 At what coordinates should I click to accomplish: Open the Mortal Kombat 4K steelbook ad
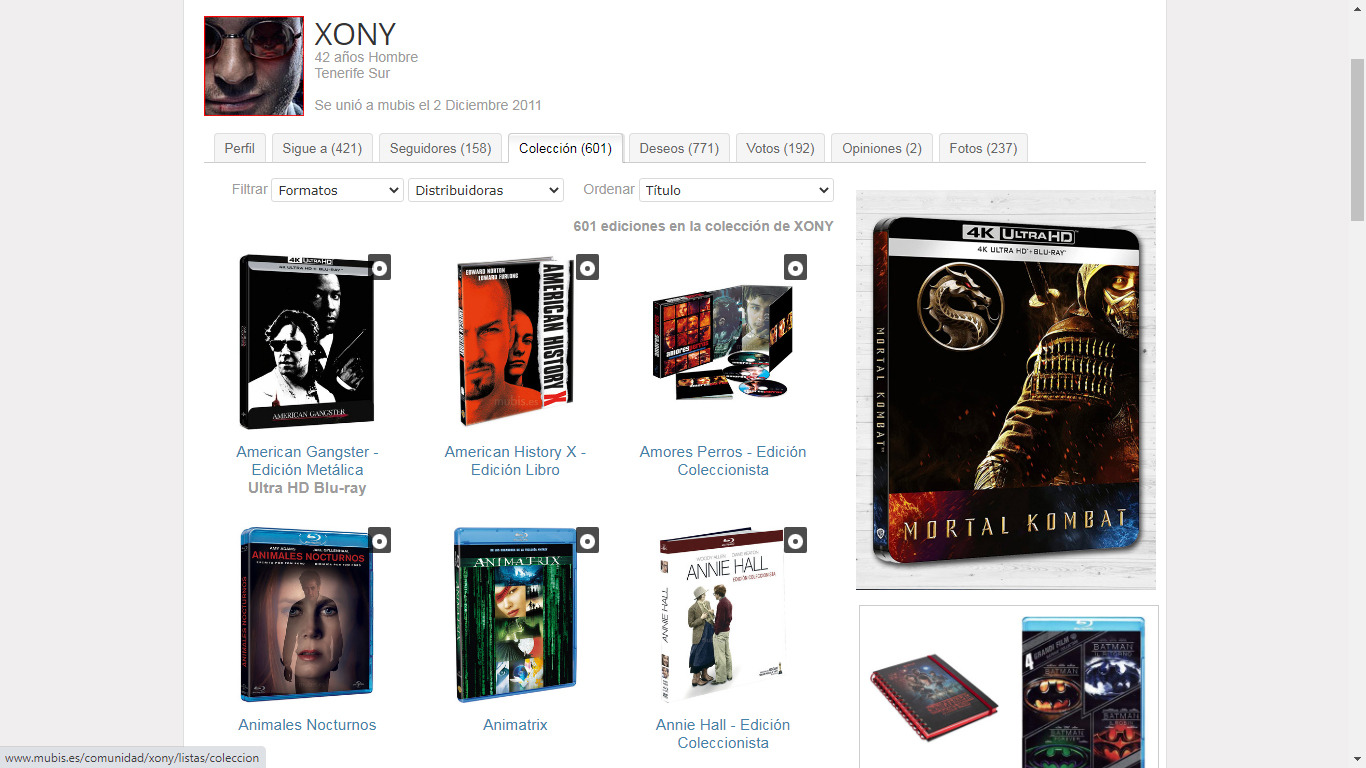(1006, 390)
